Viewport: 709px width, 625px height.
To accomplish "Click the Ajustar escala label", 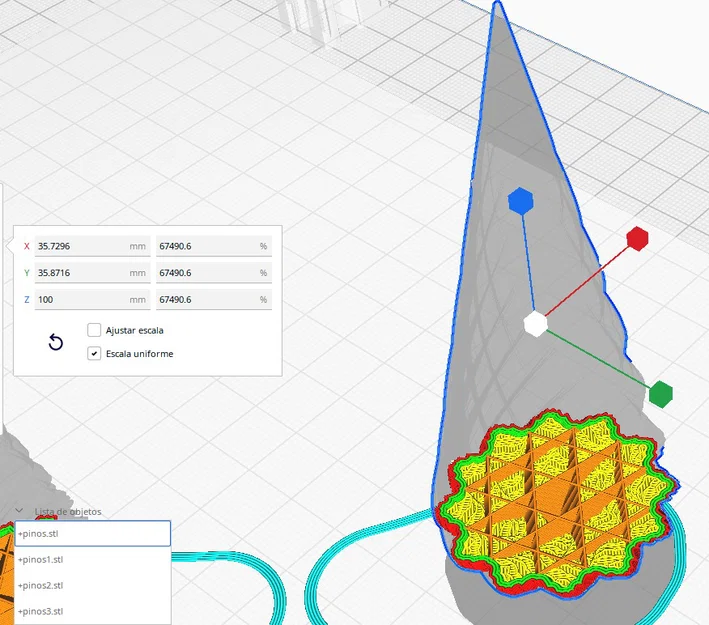I will 134,330.
